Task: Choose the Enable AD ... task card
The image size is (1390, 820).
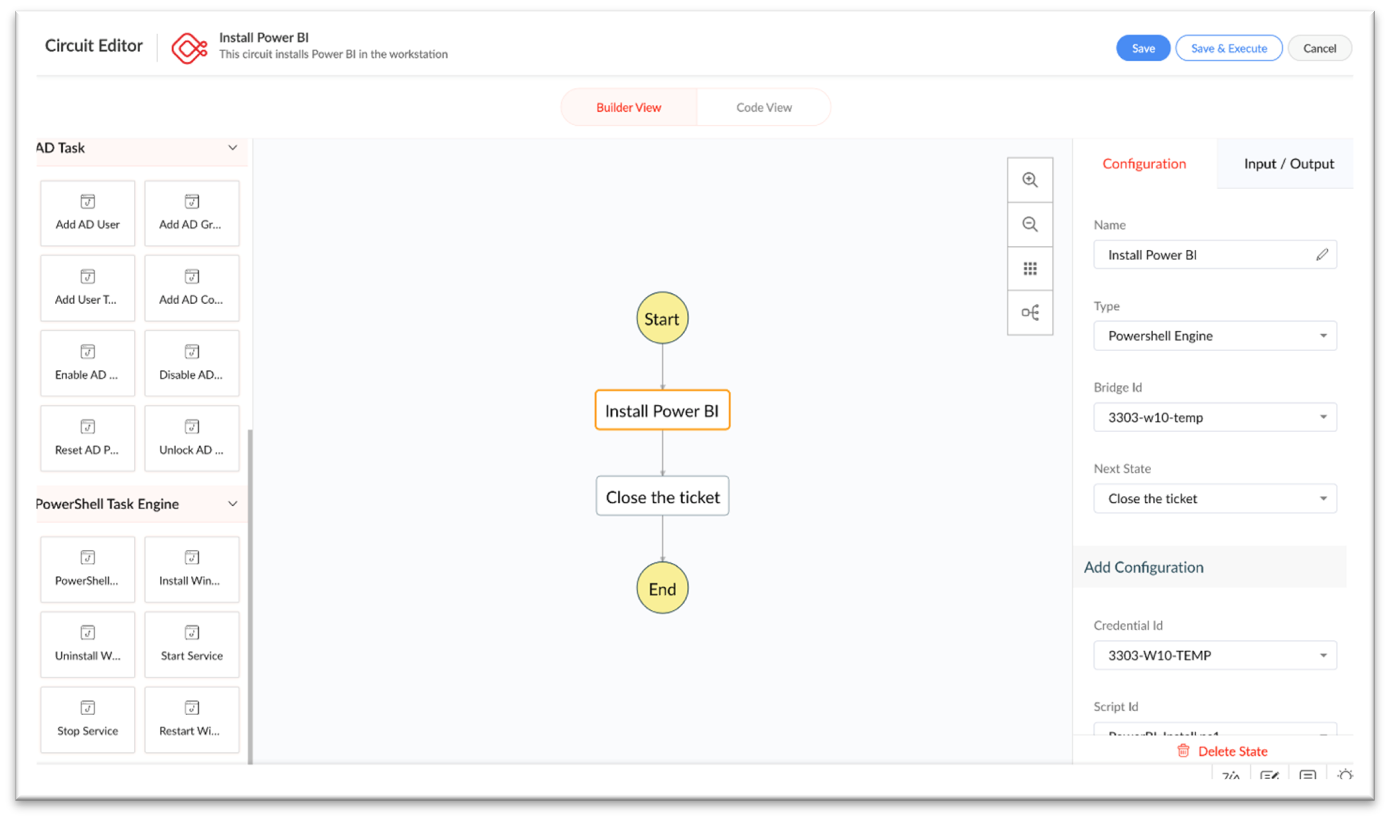Action: (x=88, y=363)
